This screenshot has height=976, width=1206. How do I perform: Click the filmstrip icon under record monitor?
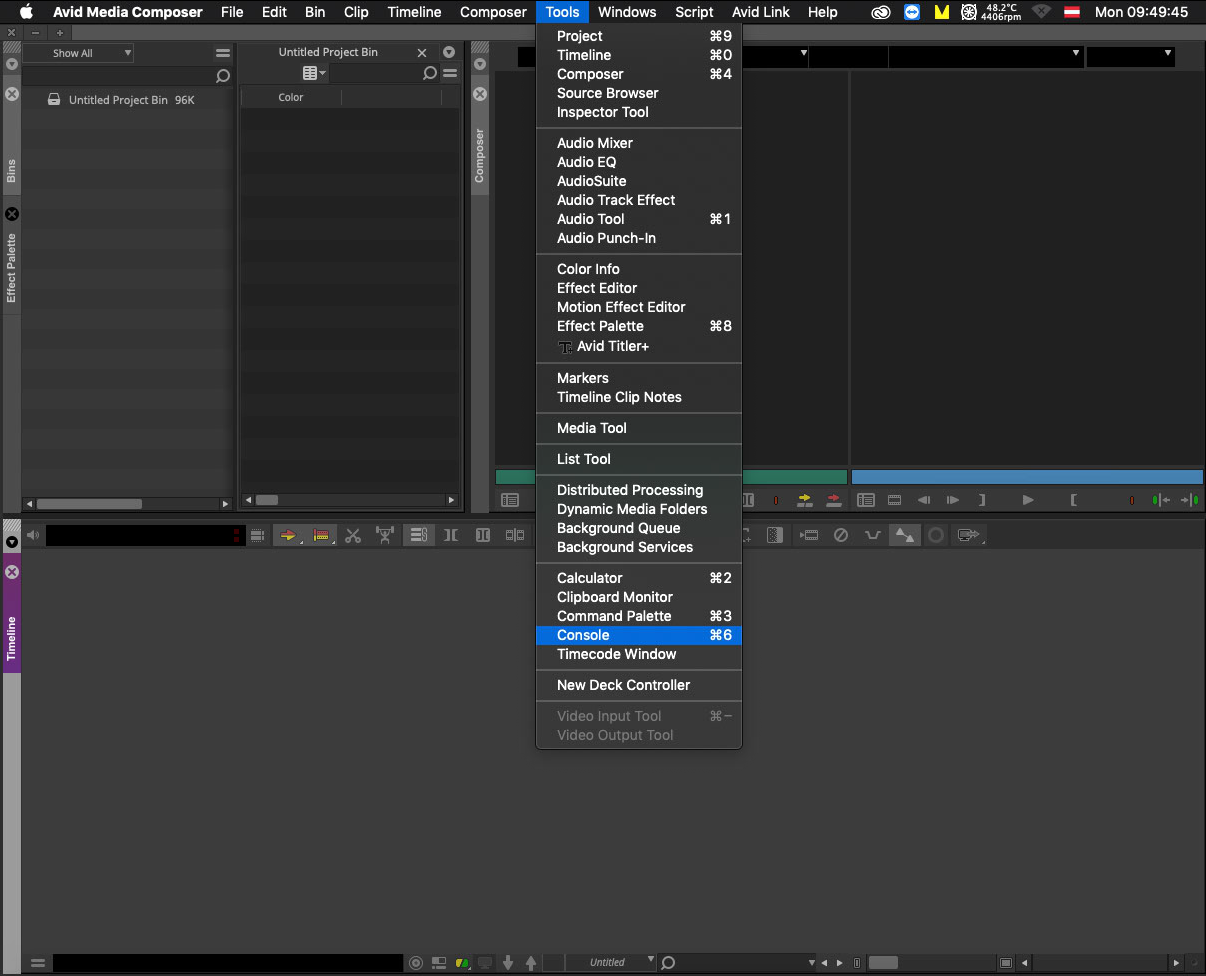894,500
